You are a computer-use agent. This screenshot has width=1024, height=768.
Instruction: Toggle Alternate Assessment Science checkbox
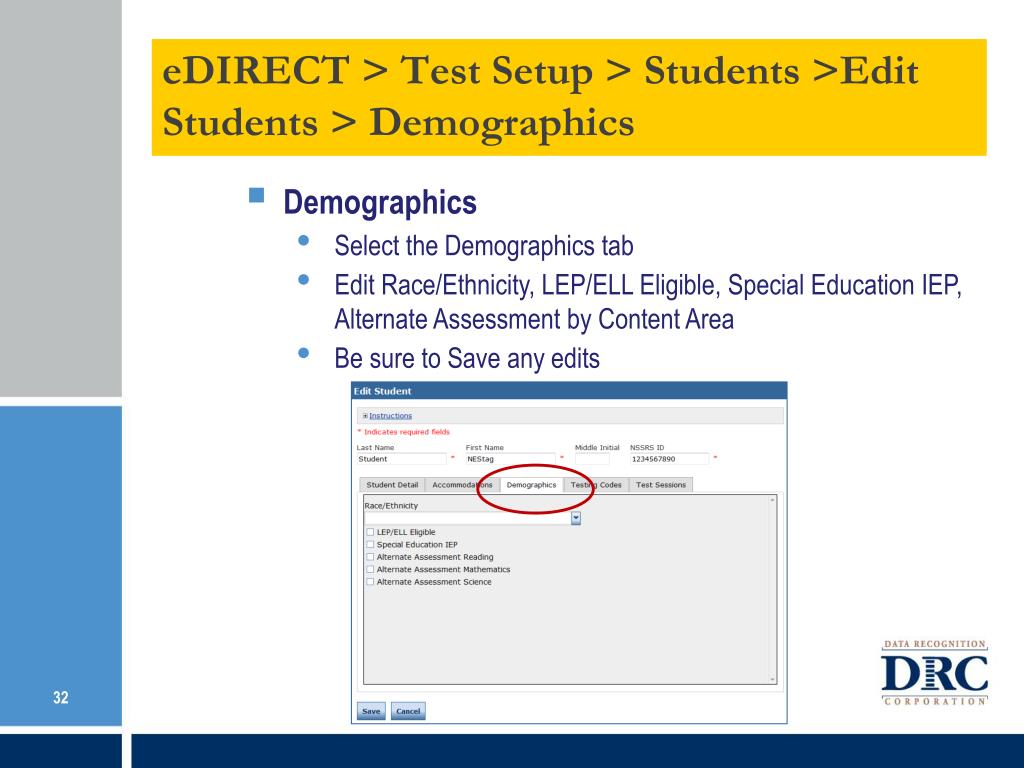point(370,581)
